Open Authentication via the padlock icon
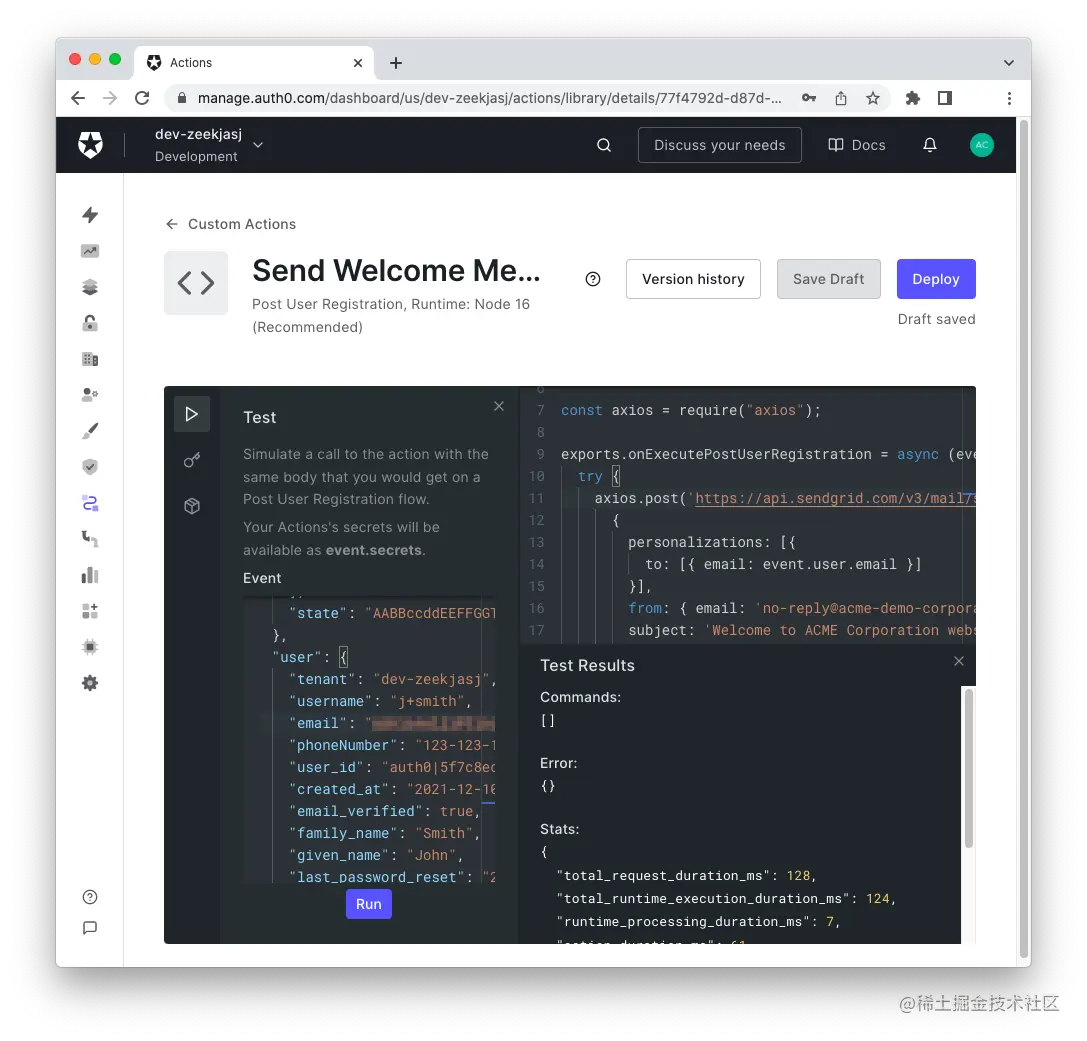 89,323
